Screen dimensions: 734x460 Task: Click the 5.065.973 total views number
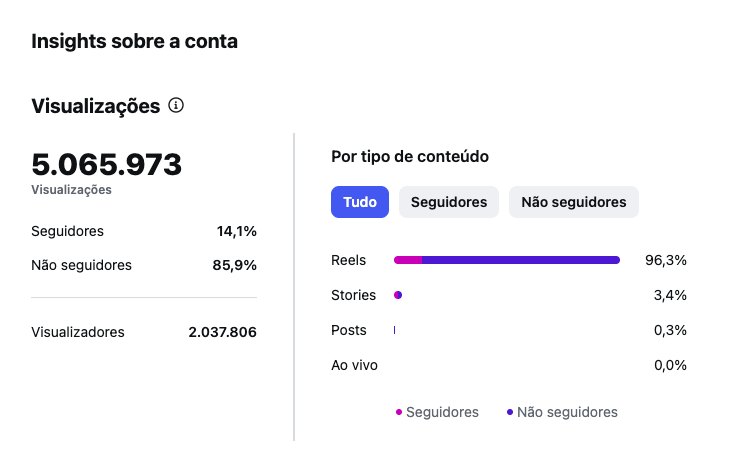(107, 164)
